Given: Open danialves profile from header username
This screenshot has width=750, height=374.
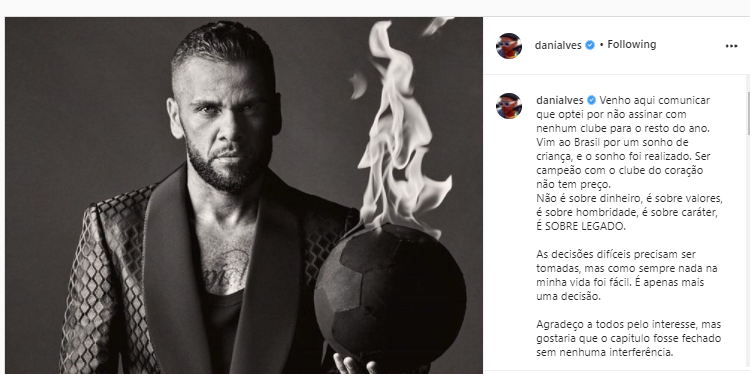Looking at the screenshot, I should click(558, 45).
